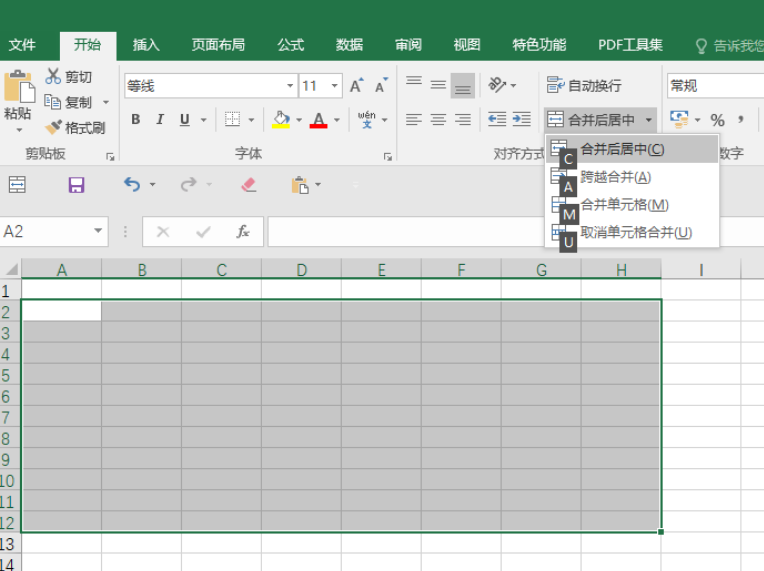Click decrease indent icon
Viewport: 764px width, 571px height.
(x=497, y=119)
